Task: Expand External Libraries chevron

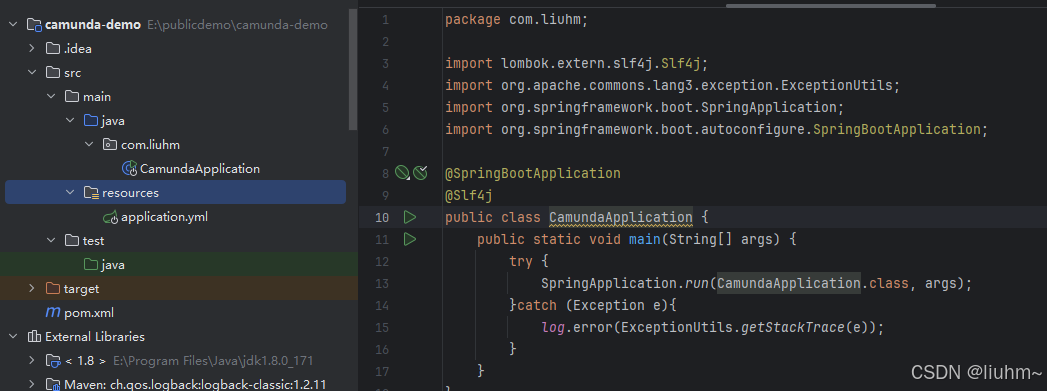Action: tap(13, 337)
